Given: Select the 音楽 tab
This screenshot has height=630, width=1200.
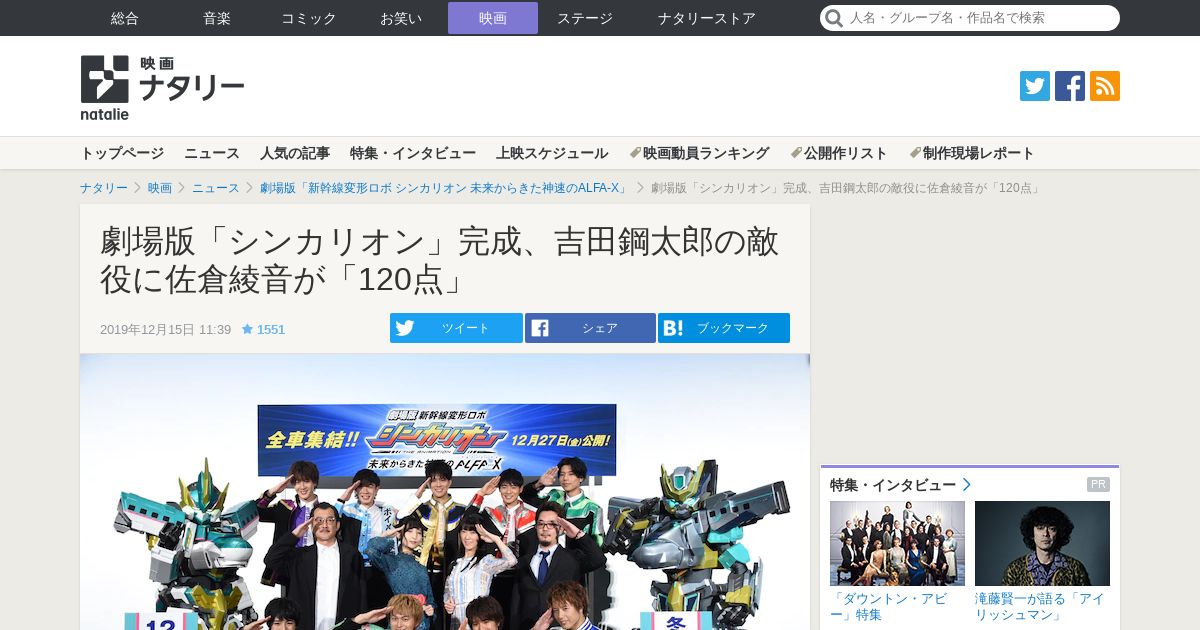Looking at the screenshot, I should click(217, 18).
